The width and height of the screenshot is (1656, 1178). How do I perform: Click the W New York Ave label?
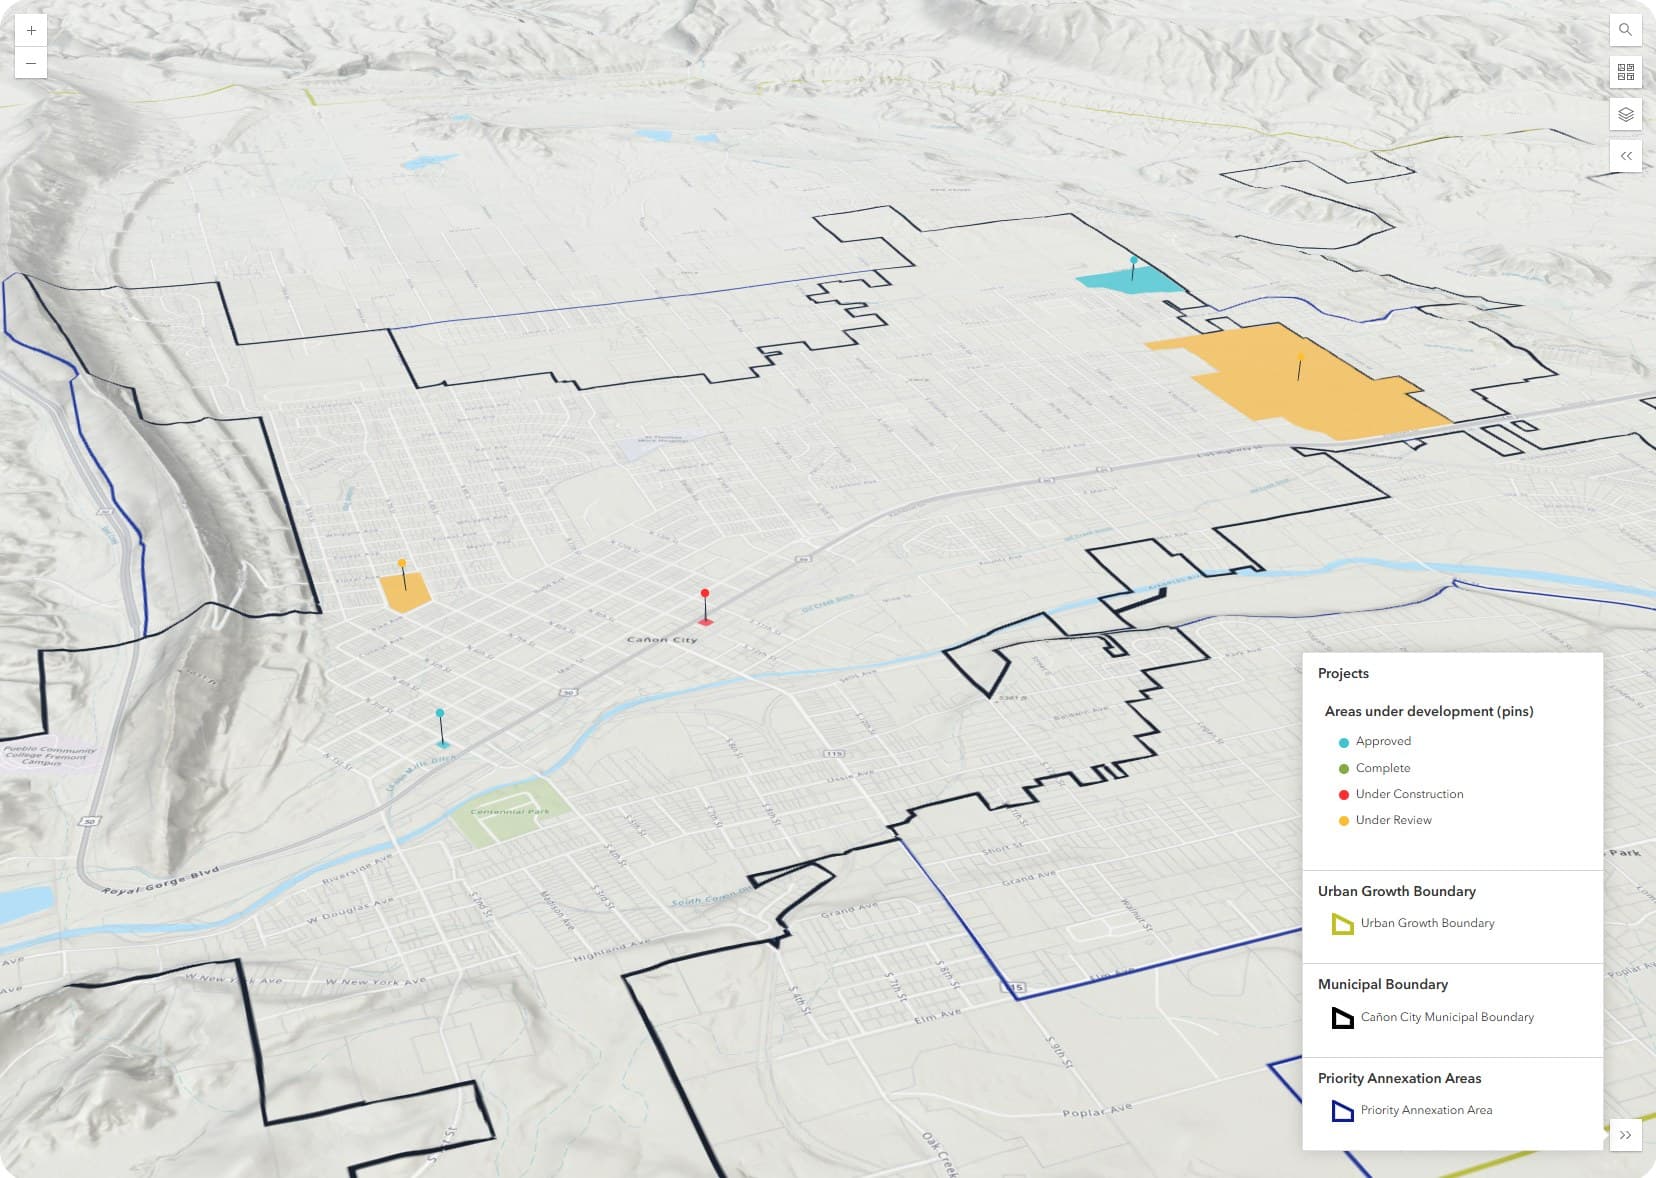tap(375, 981)
